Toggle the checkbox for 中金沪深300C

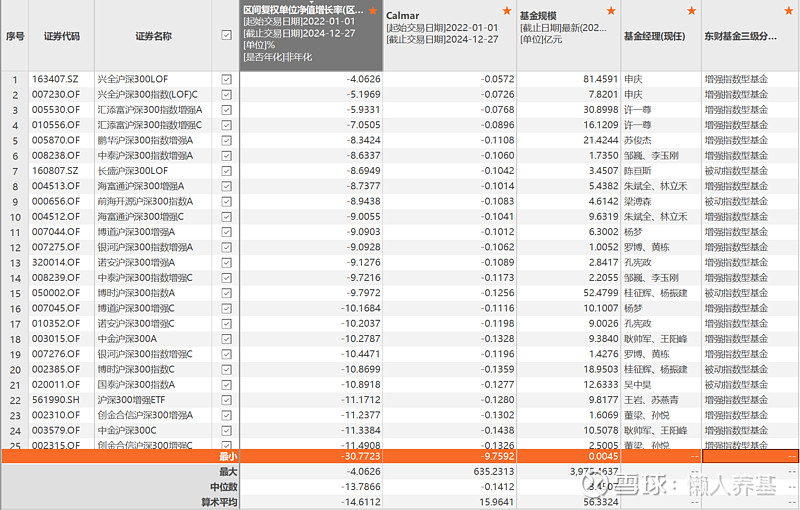point(227,430)
